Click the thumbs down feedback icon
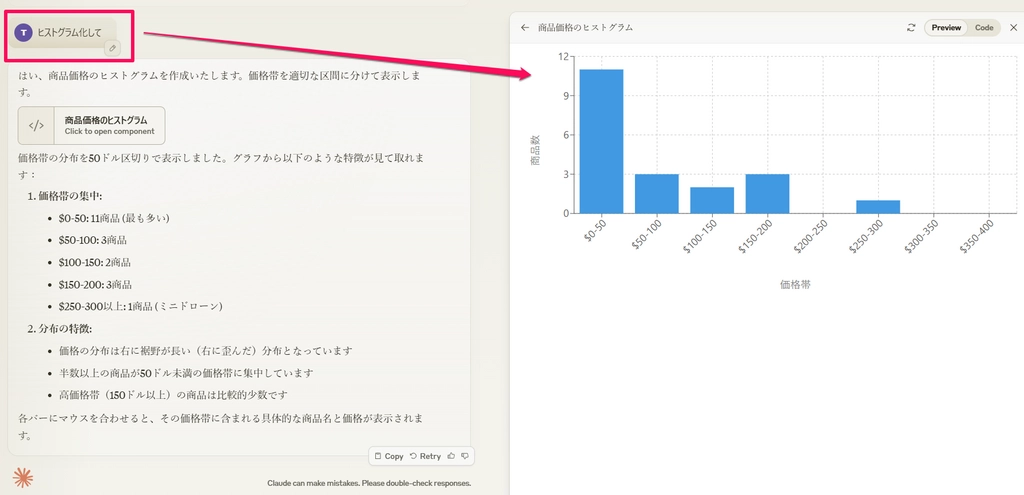 tap(464, 456)
